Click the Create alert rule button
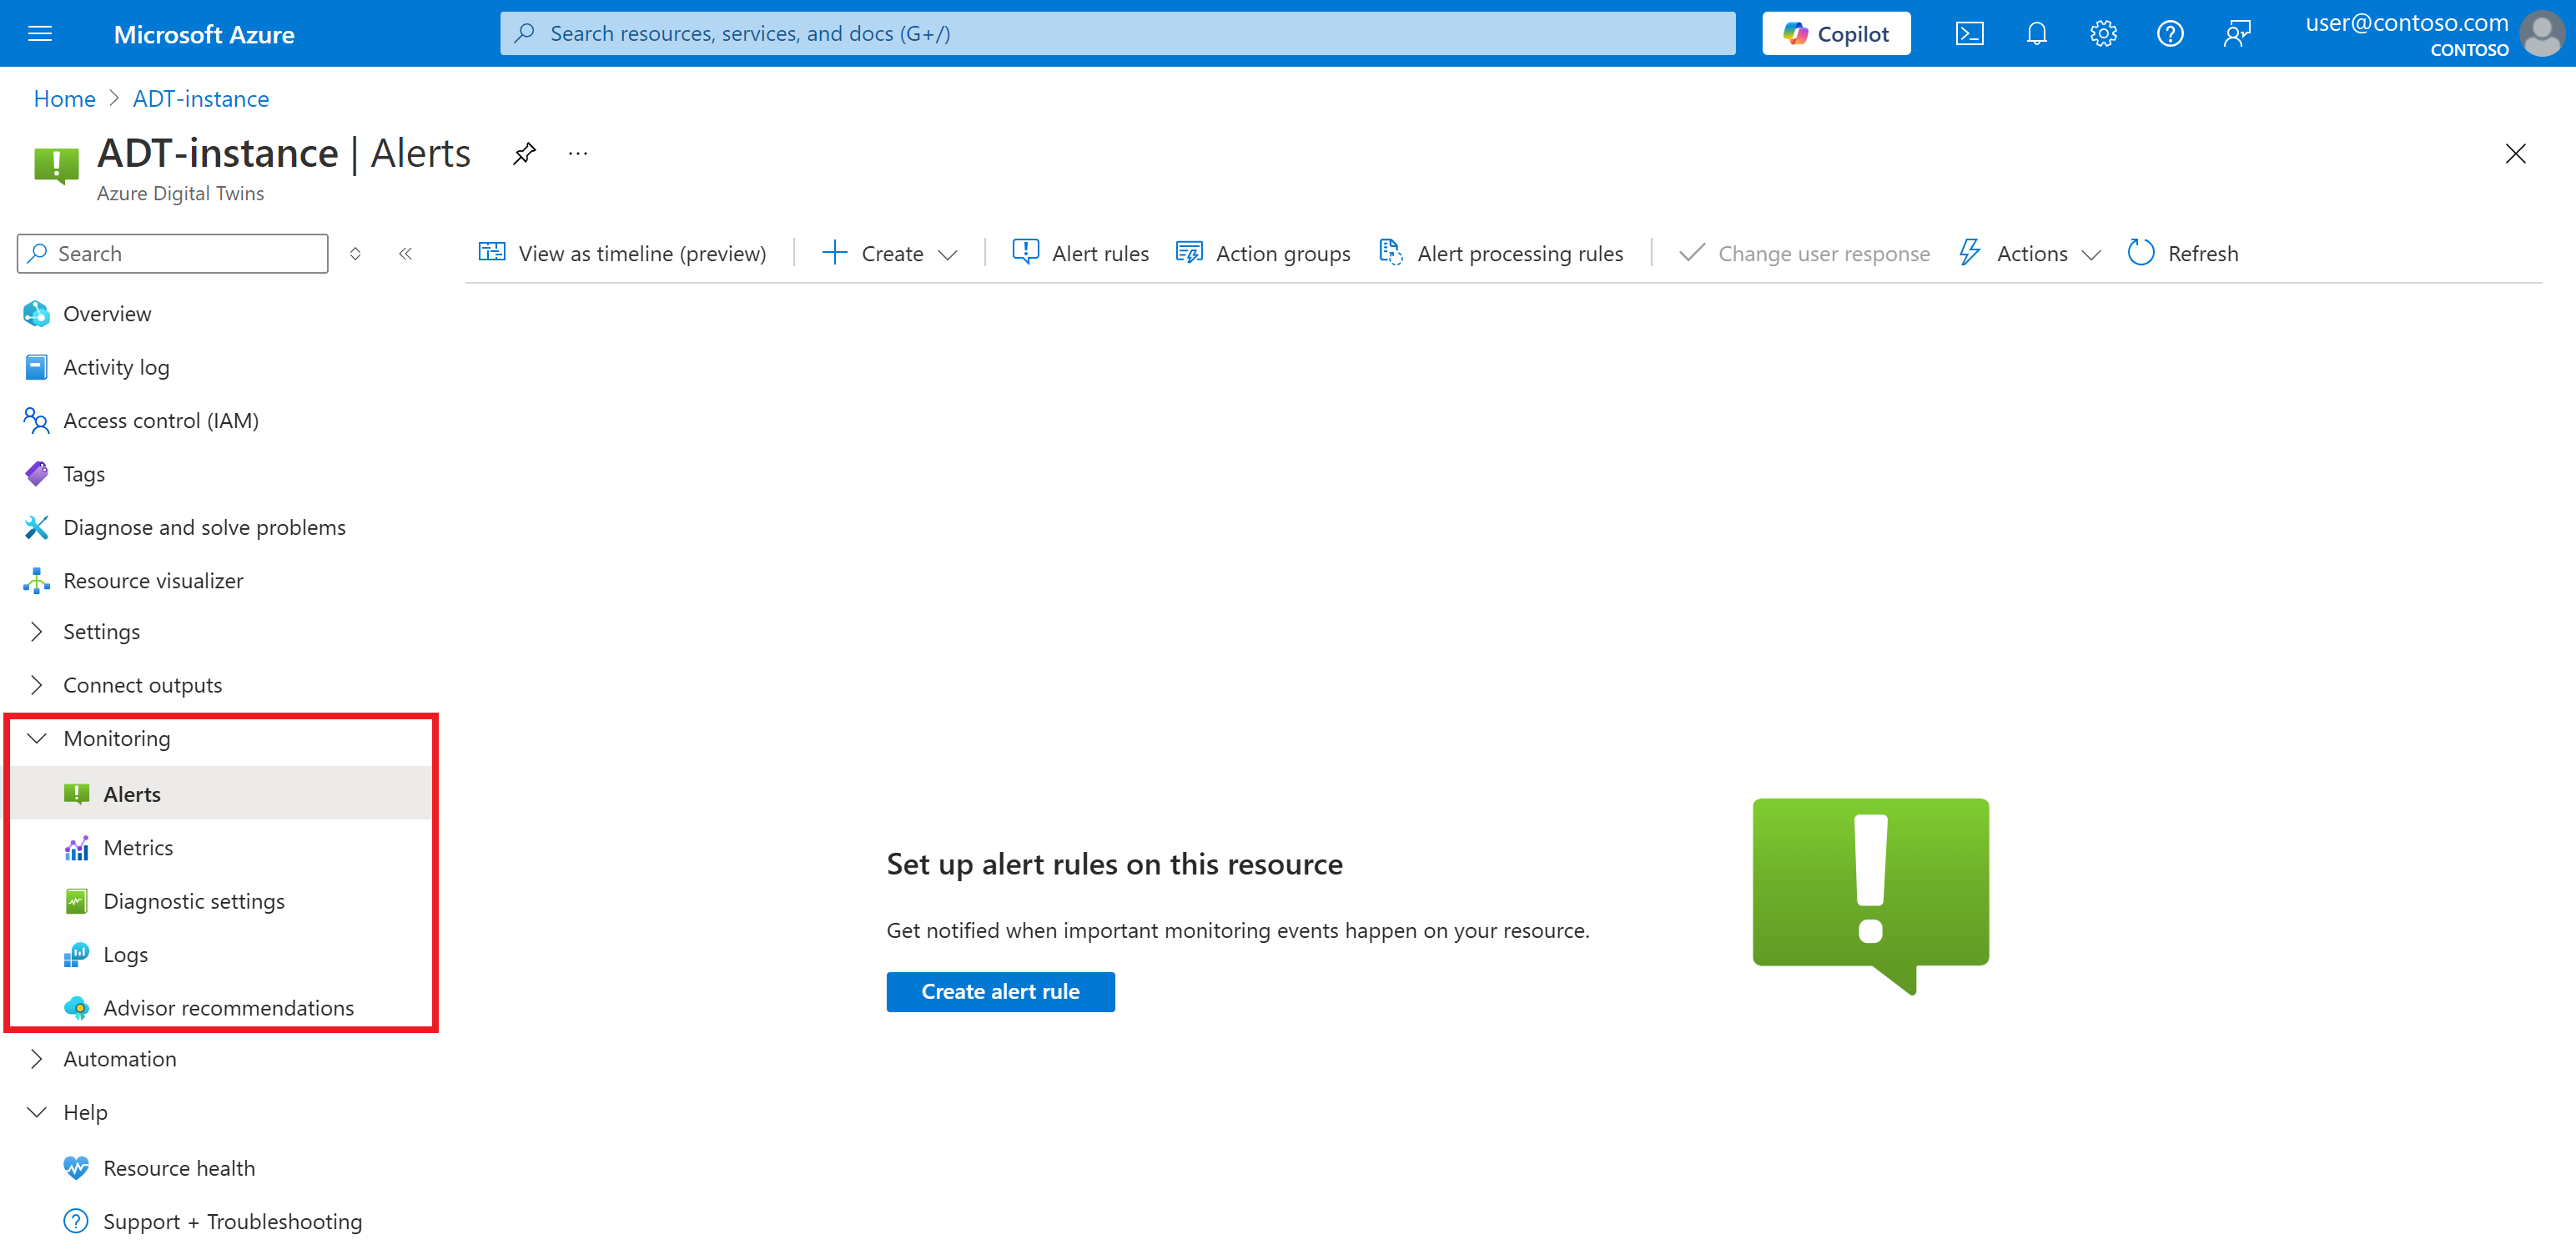Image resolution: width=2576 pixels, height=1250 pixels. pos(1000,992)
